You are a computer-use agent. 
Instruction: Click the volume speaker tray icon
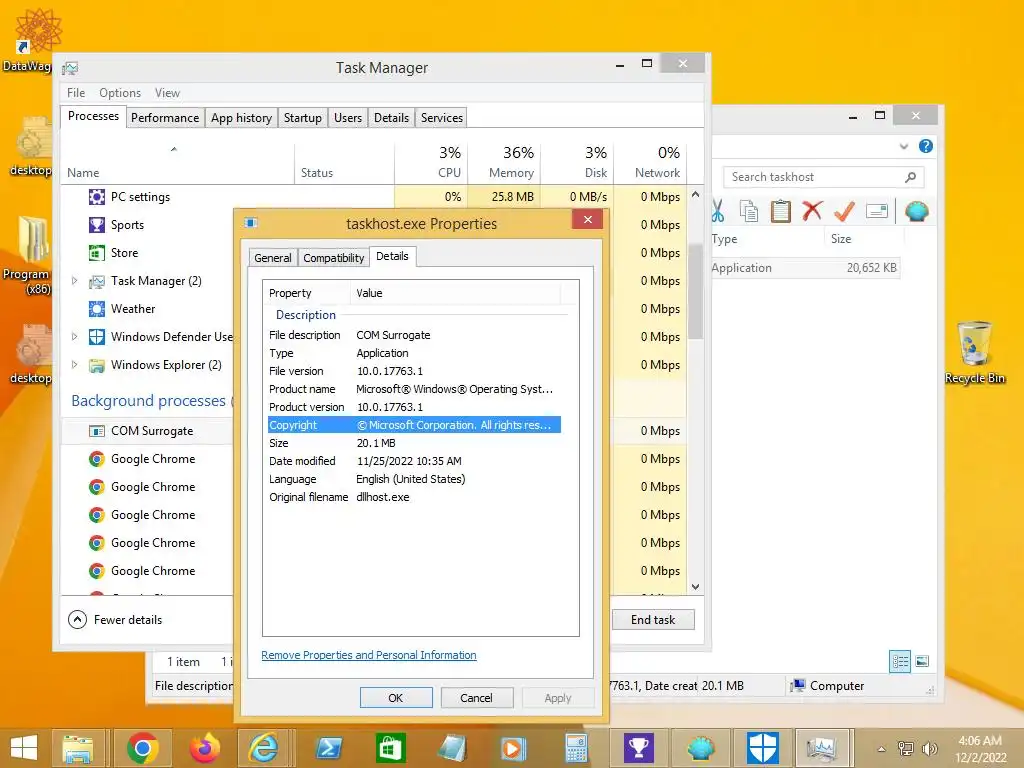click(929, 748)
